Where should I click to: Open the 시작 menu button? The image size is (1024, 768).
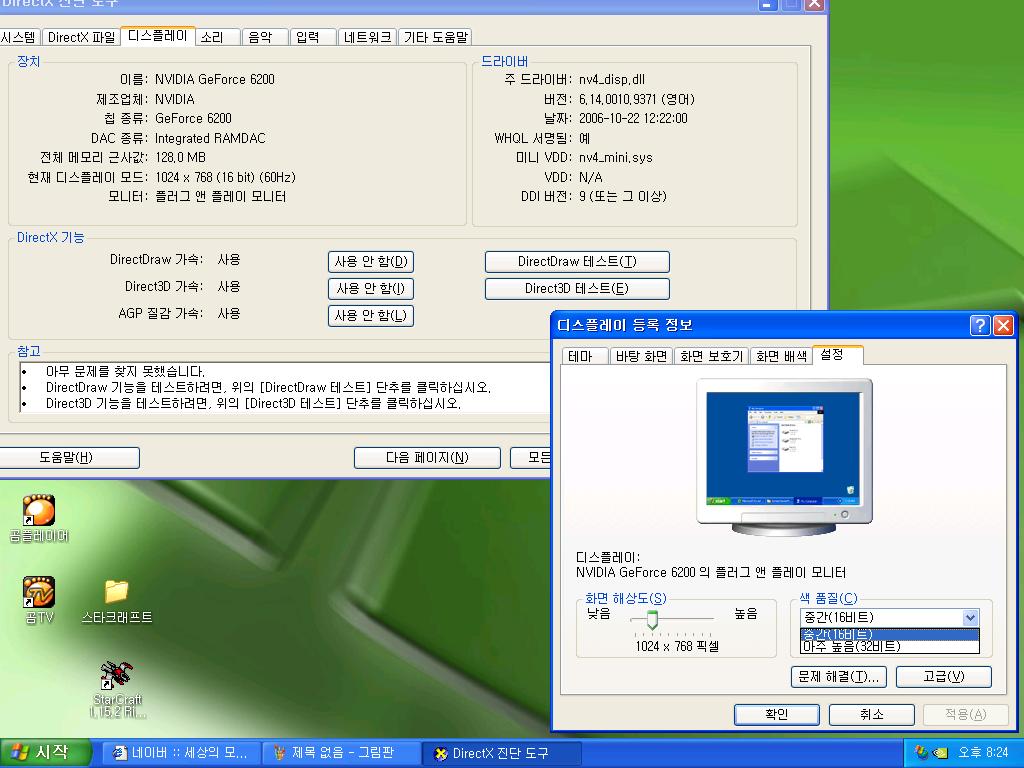(x=44, y=753)
